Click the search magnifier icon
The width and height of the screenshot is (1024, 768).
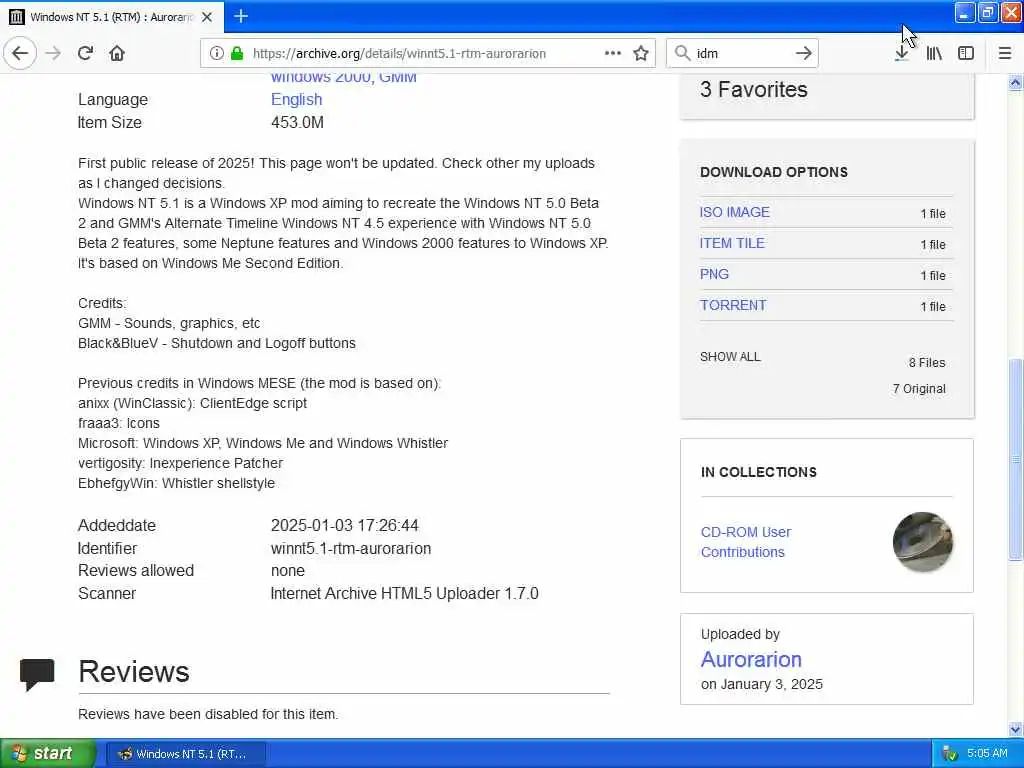click(682, 53)
